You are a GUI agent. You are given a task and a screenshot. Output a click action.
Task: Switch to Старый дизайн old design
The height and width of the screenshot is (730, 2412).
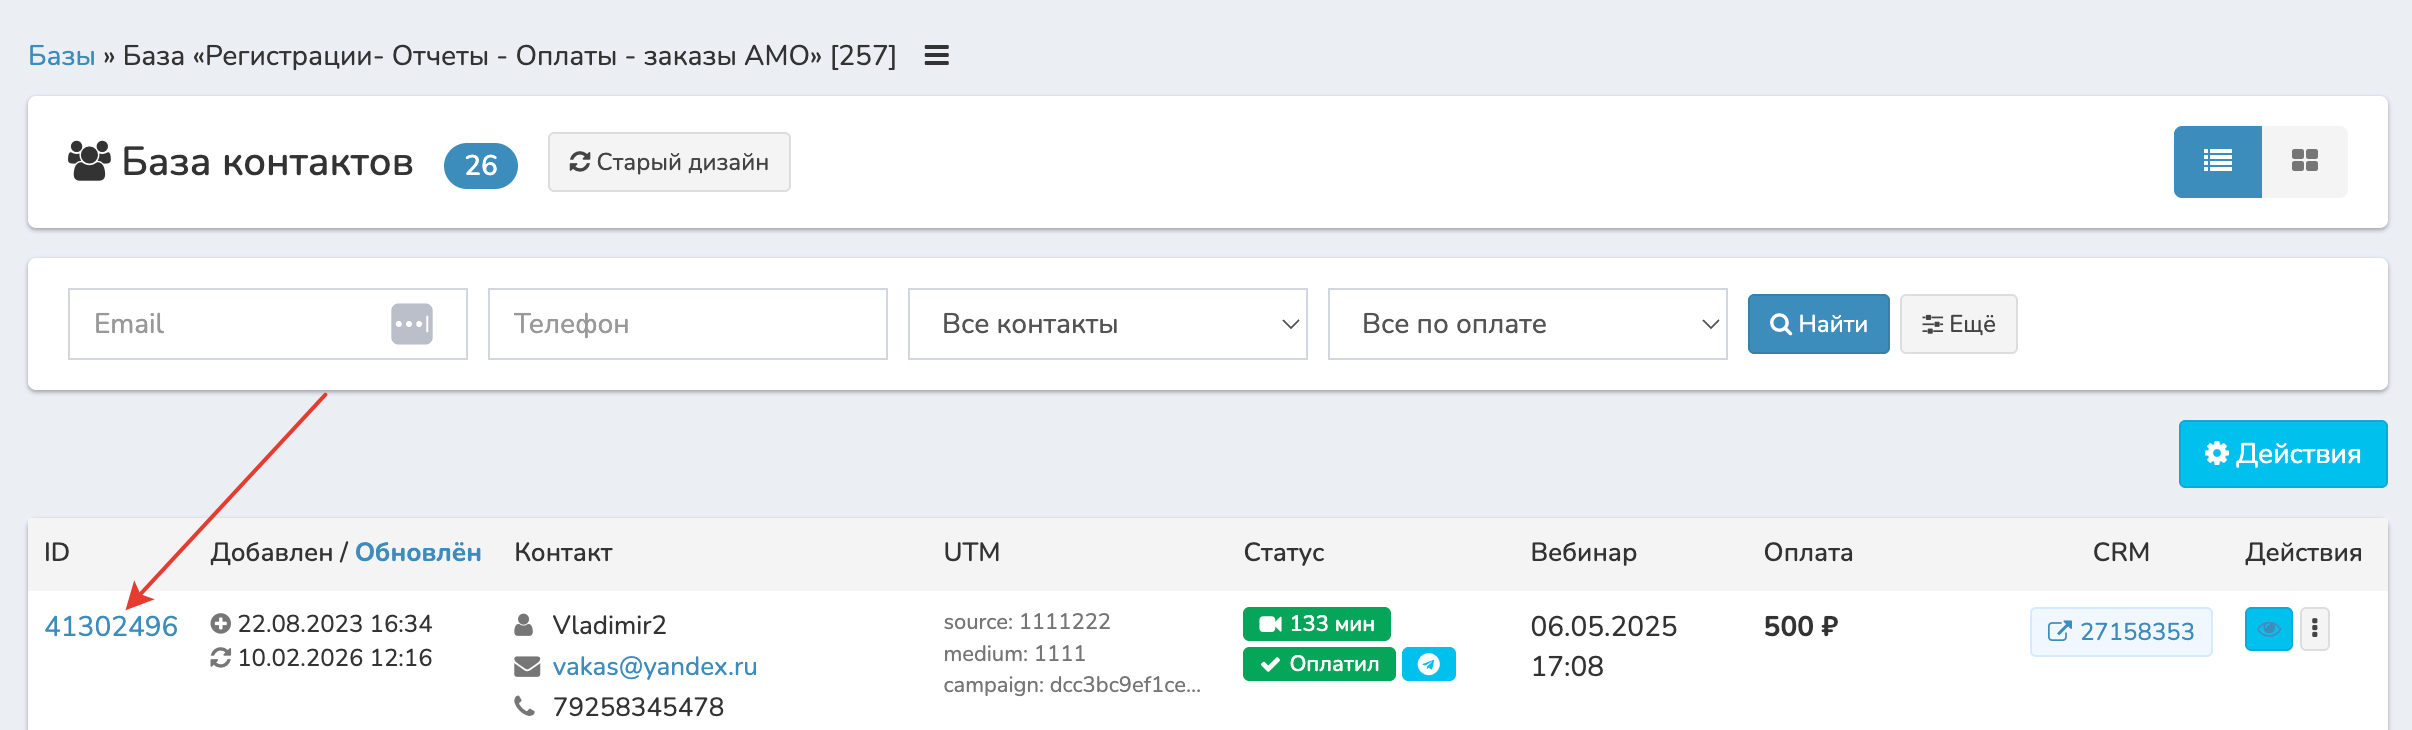669,162
